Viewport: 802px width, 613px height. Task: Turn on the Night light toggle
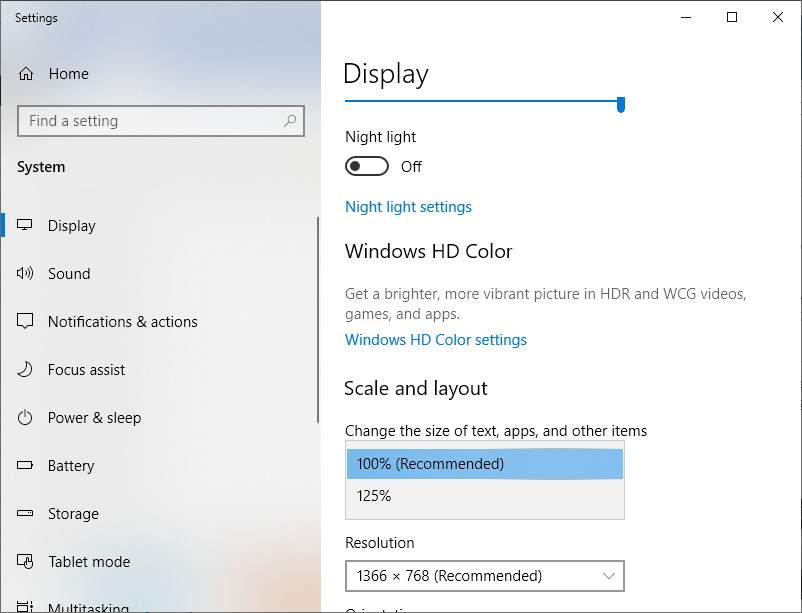(367, 167)
